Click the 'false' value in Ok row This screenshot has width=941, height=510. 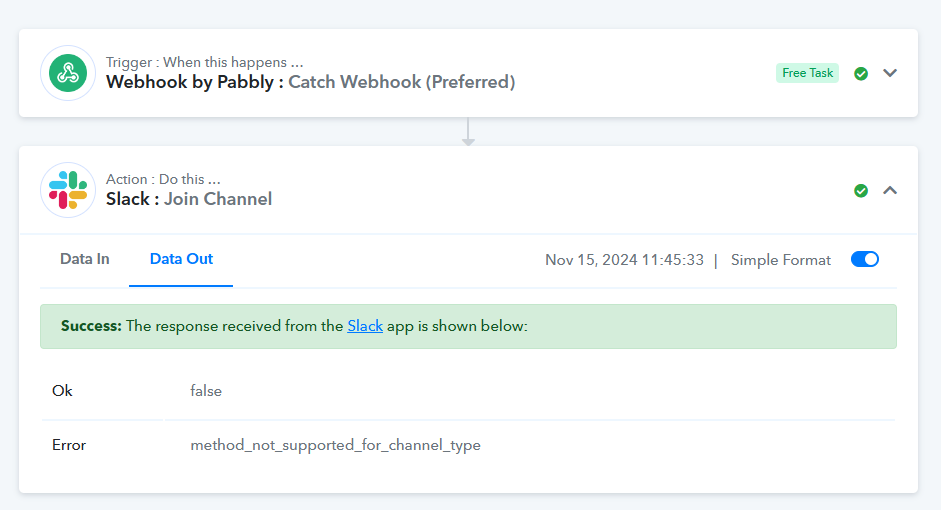coord(206,391)
